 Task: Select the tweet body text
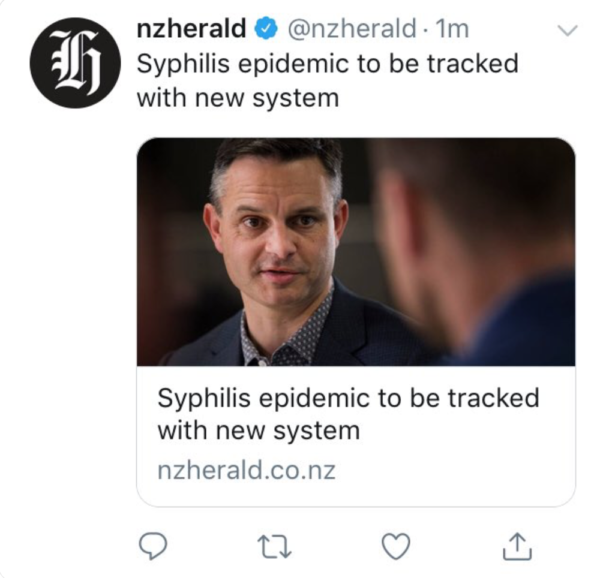[x=326, y=80]
